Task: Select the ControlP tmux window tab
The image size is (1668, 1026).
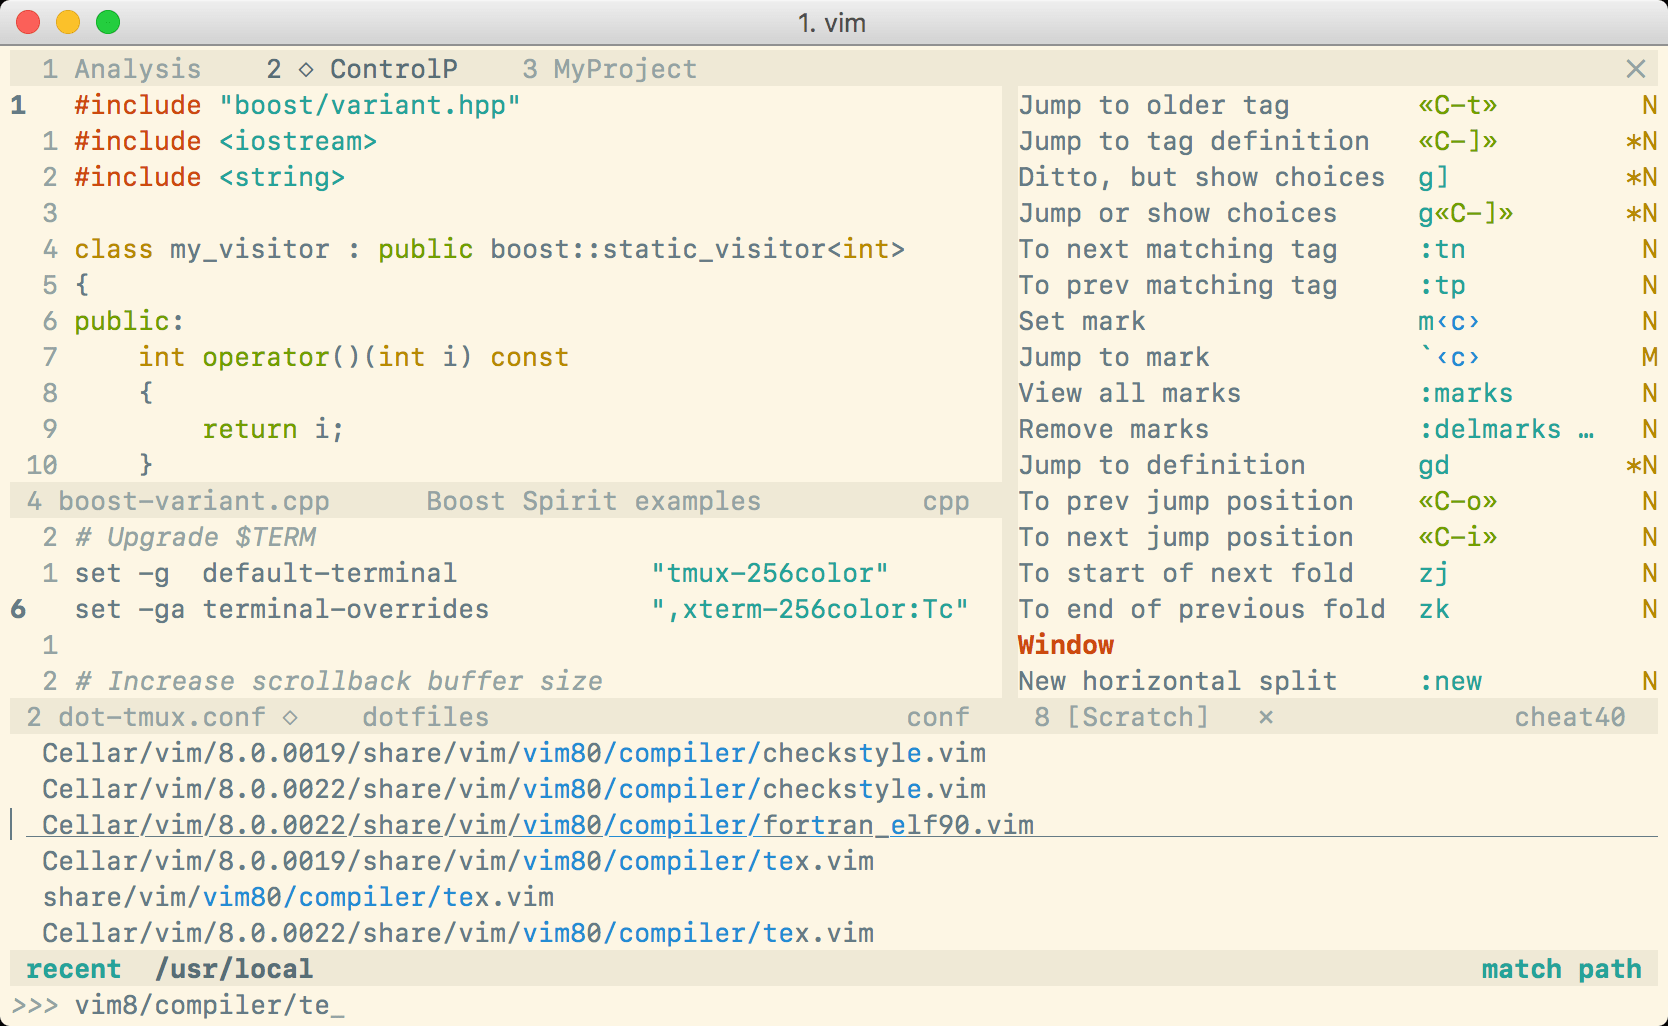Action: tap(394, 68)
